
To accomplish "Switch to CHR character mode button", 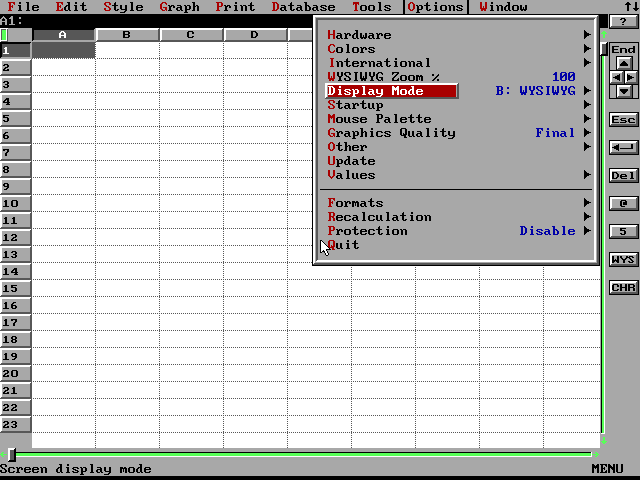I will tap(623, 287).
